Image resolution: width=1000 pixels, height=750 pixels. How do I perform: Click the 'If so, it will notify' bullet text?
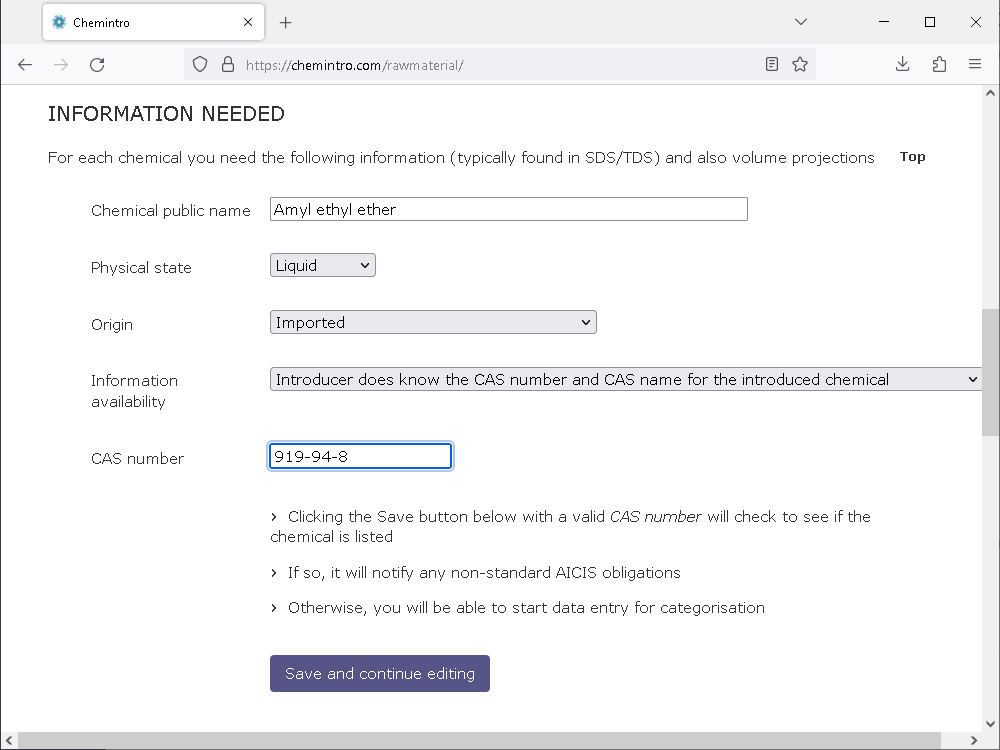tap(484, 573)
